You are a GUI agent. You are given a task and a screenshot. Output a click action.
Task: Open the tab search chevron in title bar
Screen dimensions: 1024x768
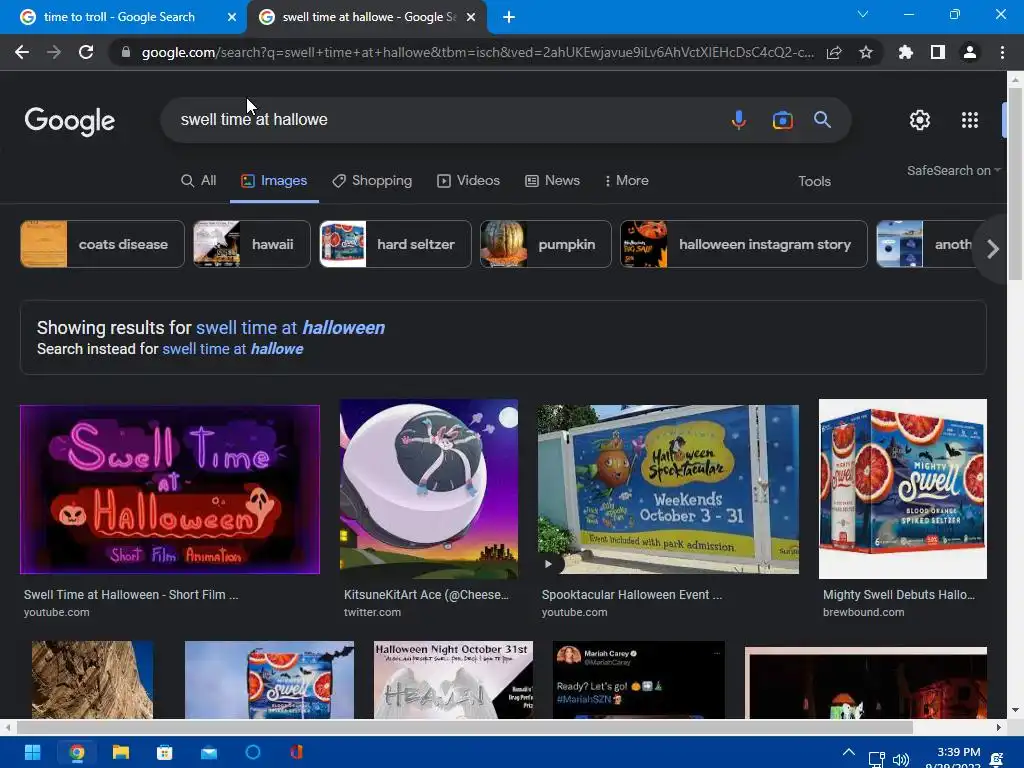863,14
